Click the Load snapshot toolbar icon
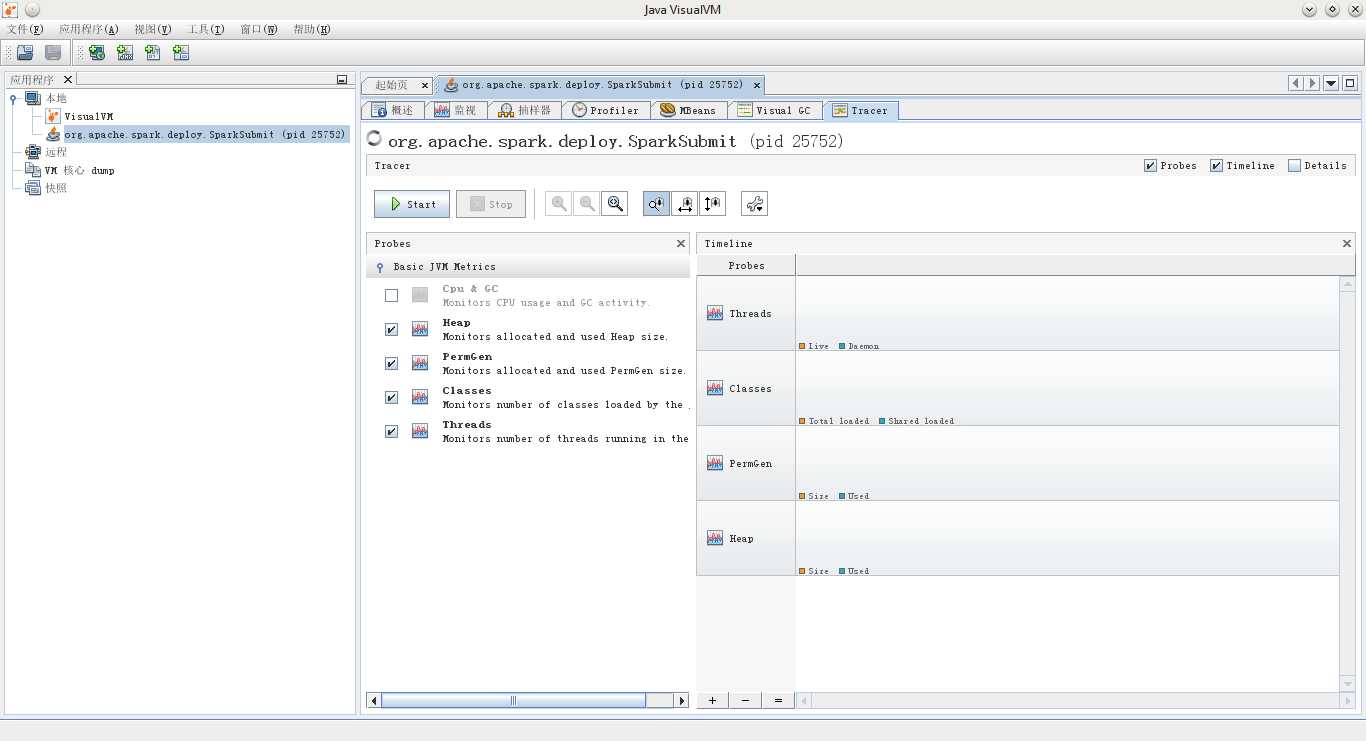The image size is (1366, 741). point(25,52)
